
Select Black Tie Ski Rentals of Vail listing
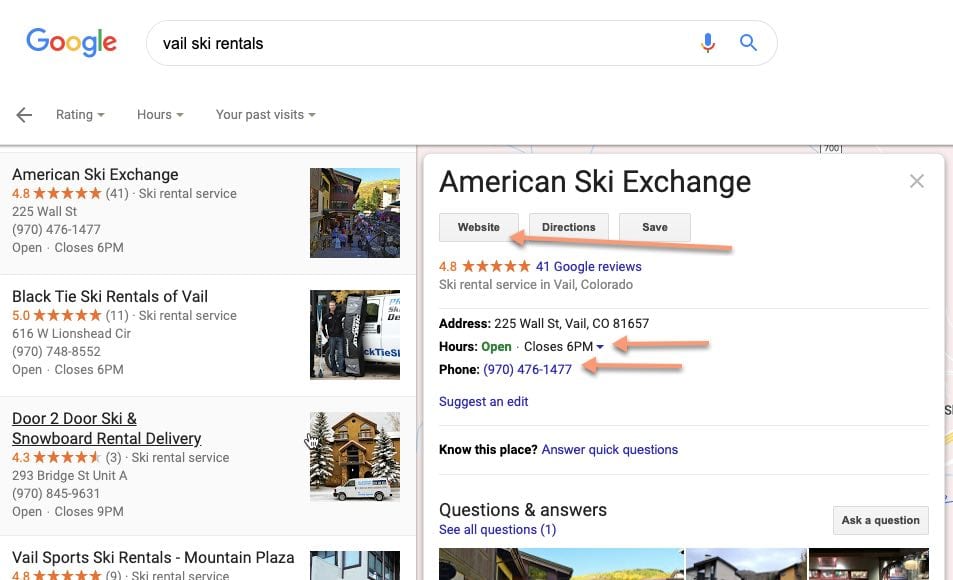(x=110, y=297)
